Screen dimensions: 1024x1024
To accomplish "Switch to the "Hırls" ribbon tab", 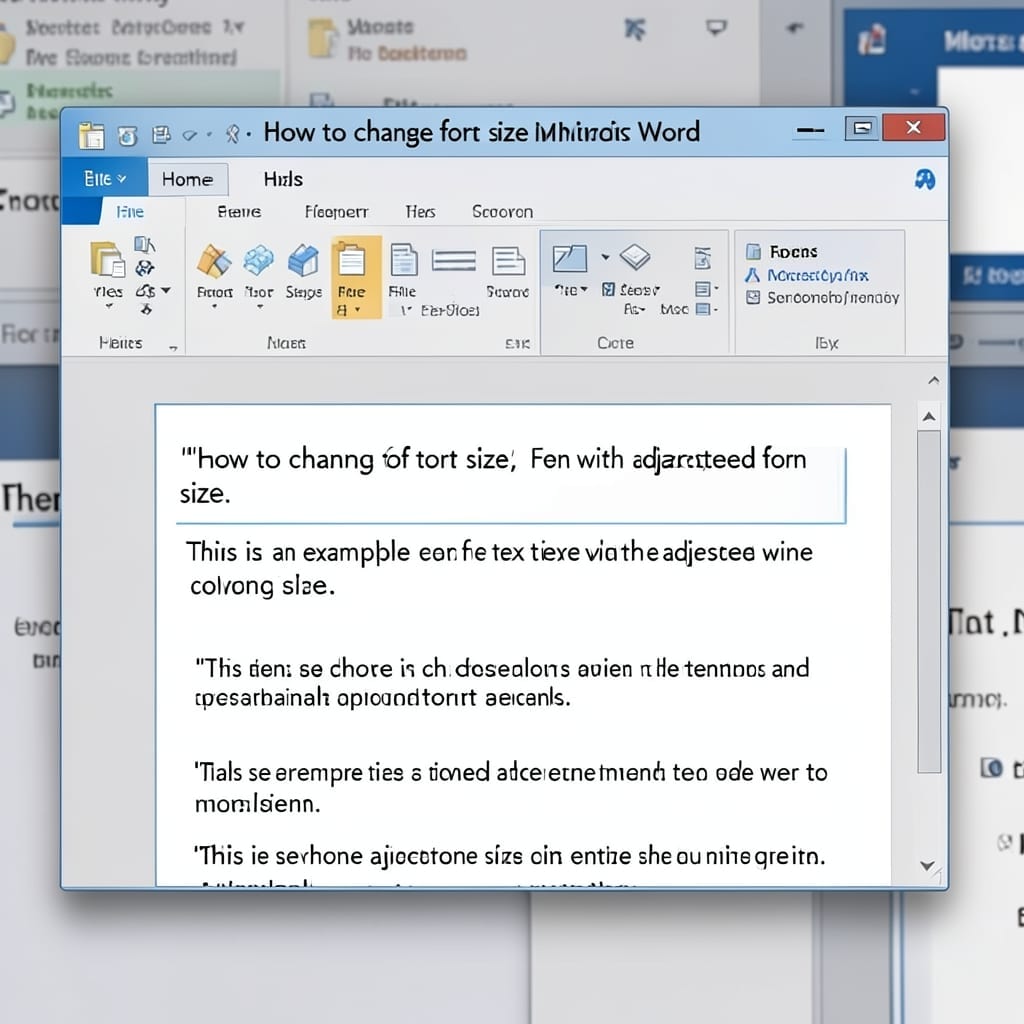I will [283, 180].
